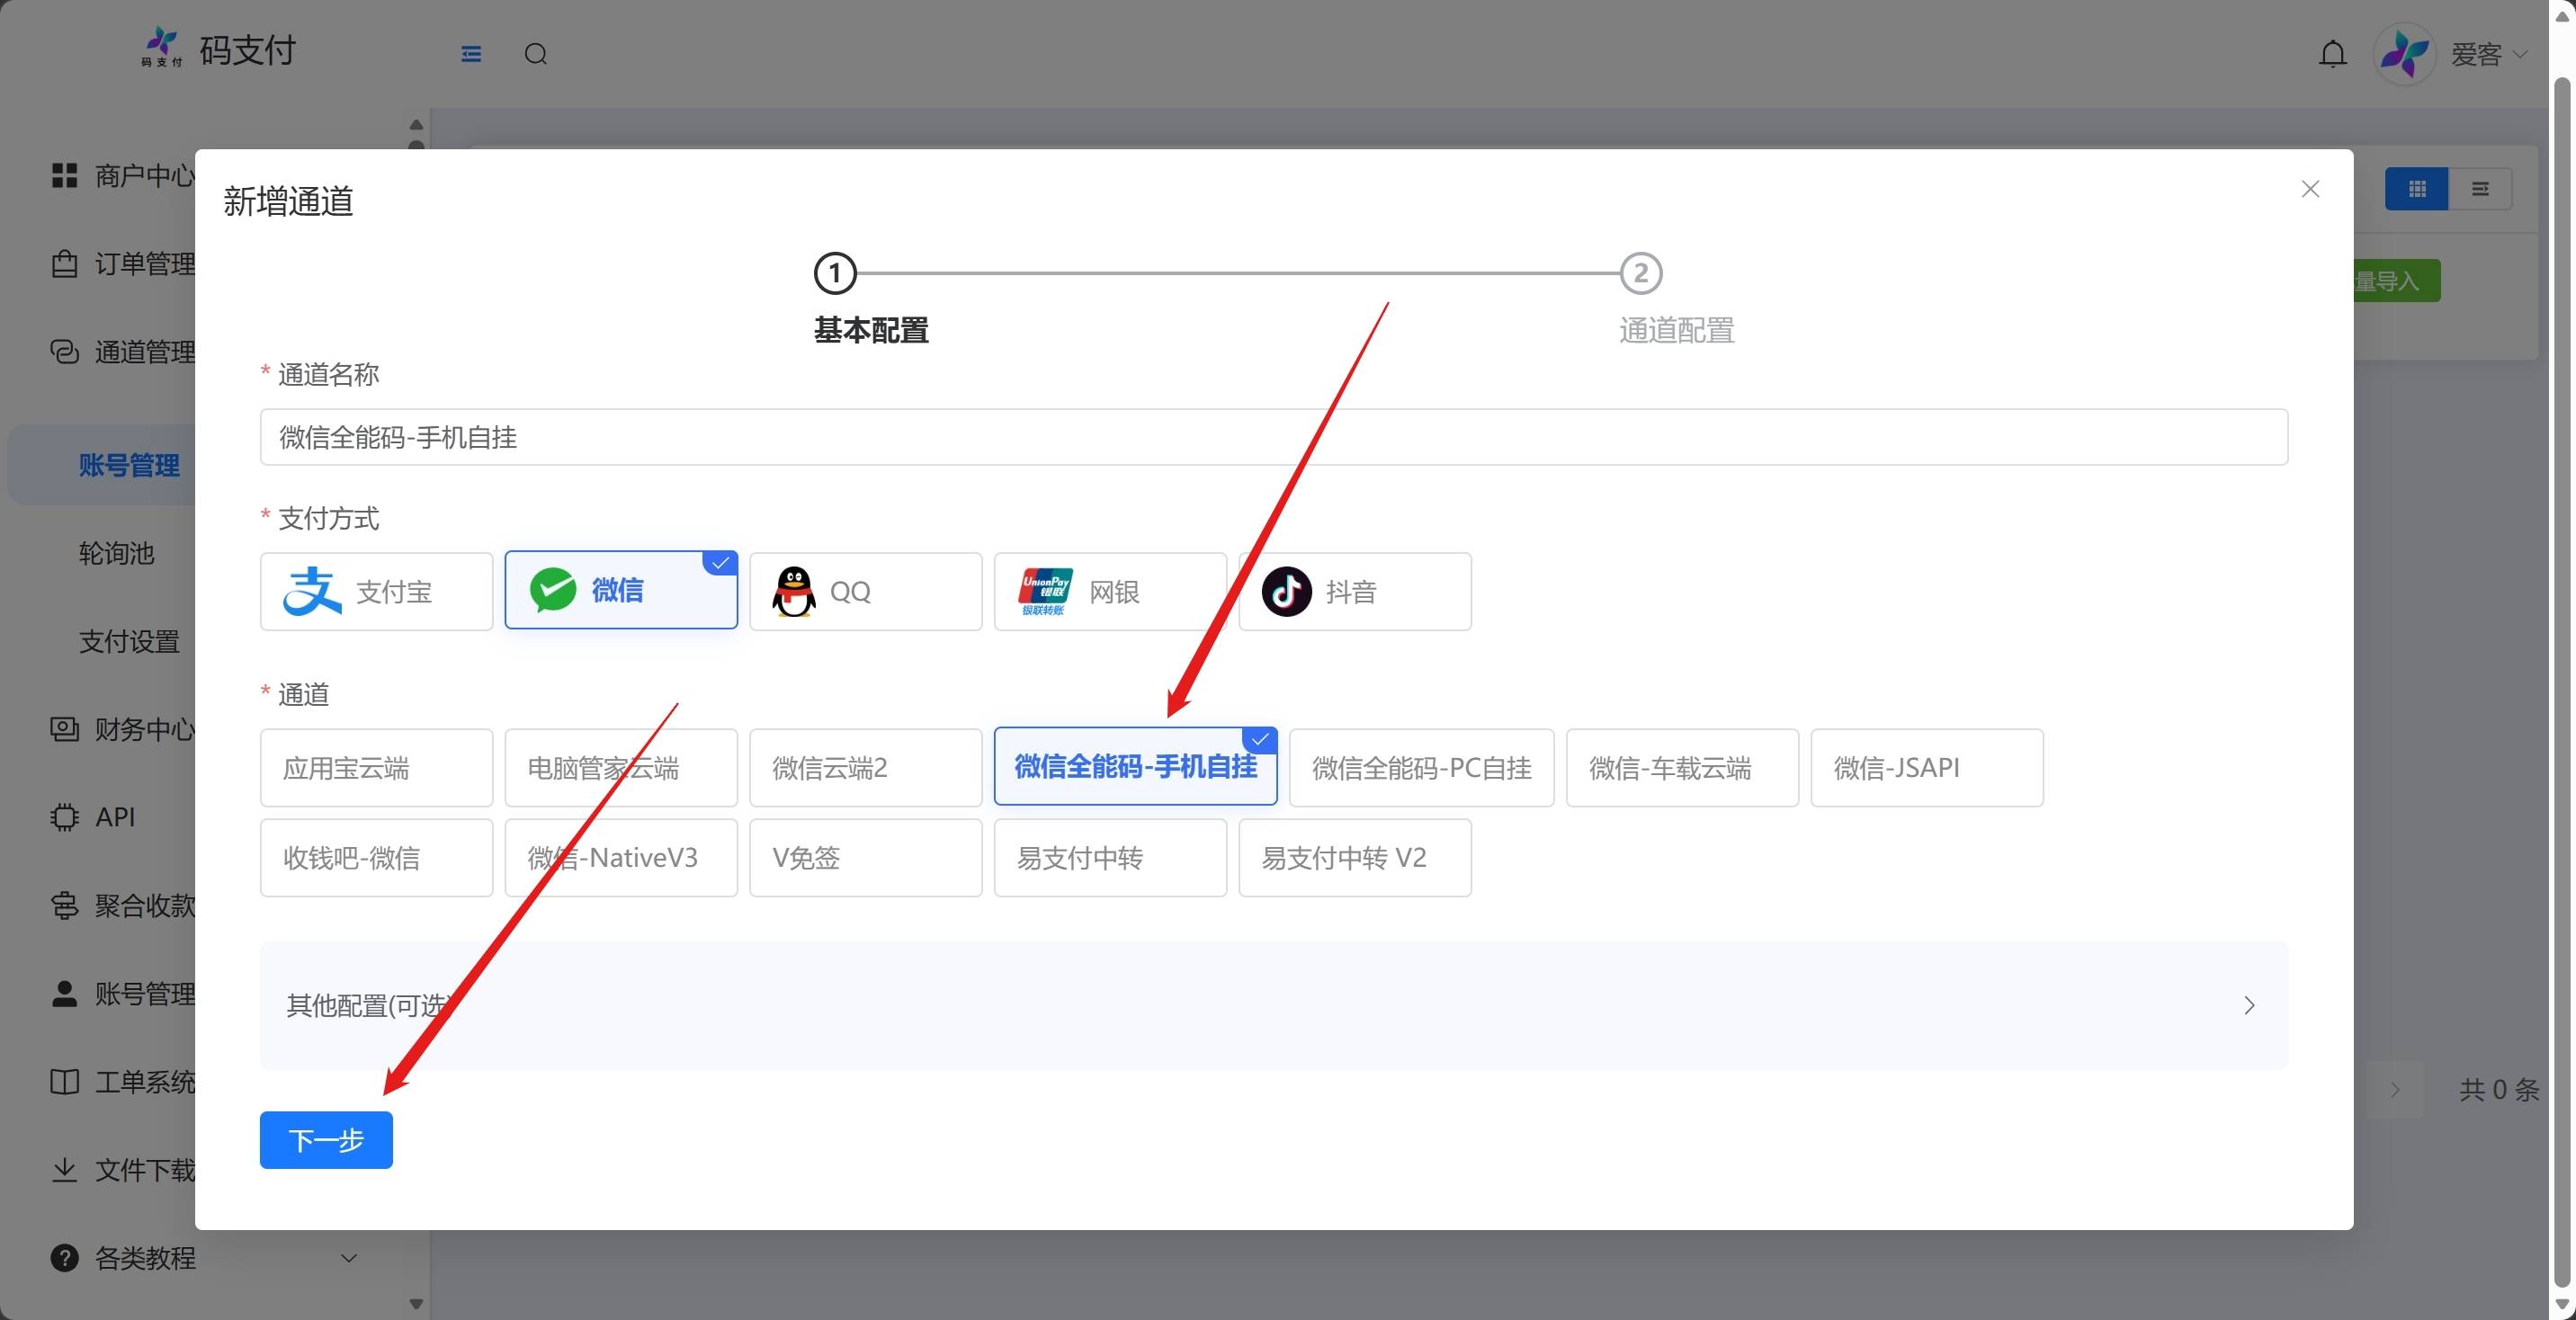Click the 码支付 logo icon
The width and height of the screenshot is (2576, 1320).
tap(162, 48)
